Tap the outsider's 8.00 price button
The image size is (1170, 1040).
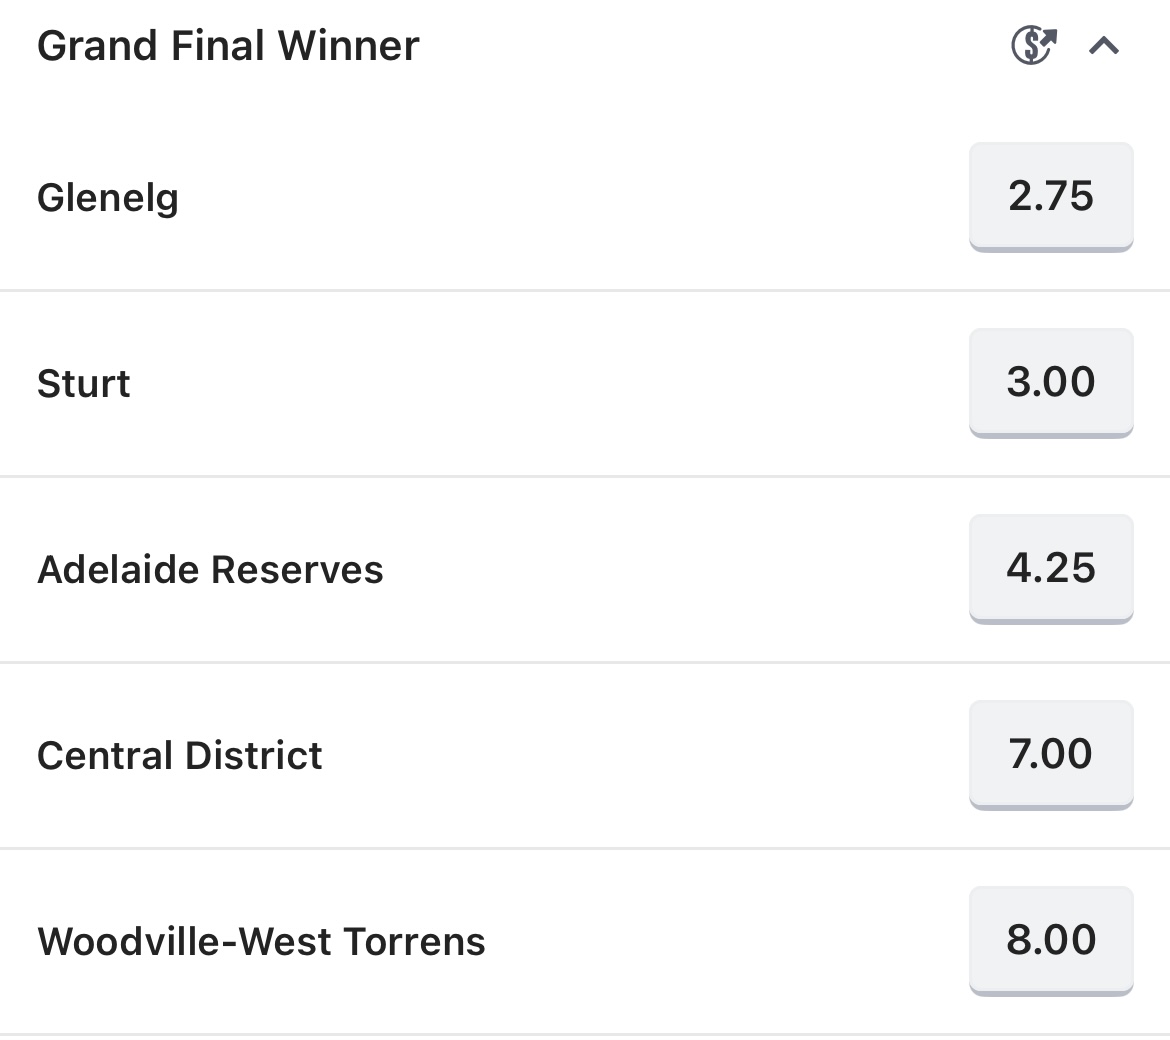pos(1051,940)
